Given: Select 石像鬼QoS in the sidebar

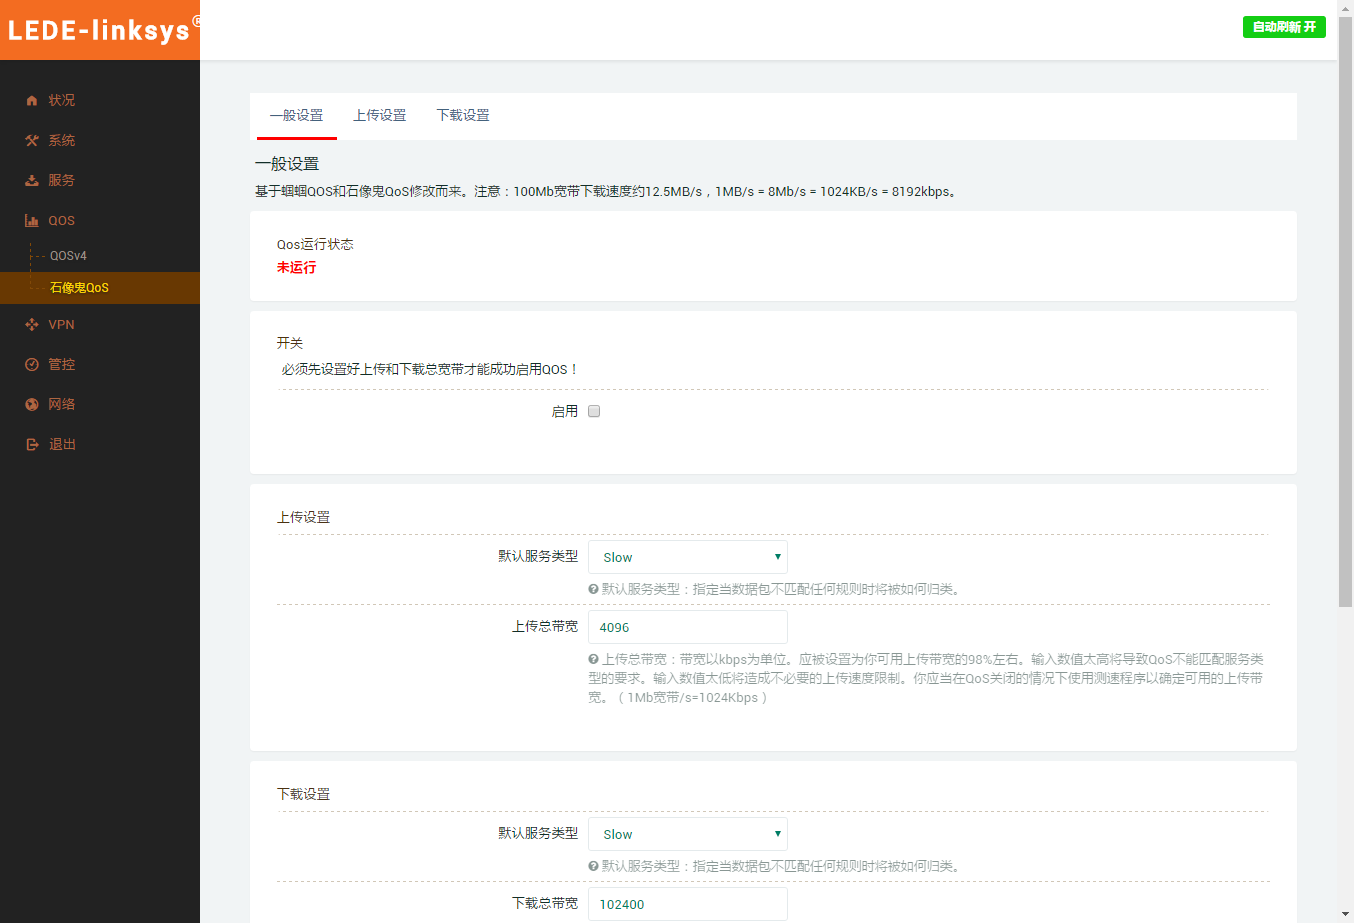Looking at the screenshot, I should (x=79, y=287).
